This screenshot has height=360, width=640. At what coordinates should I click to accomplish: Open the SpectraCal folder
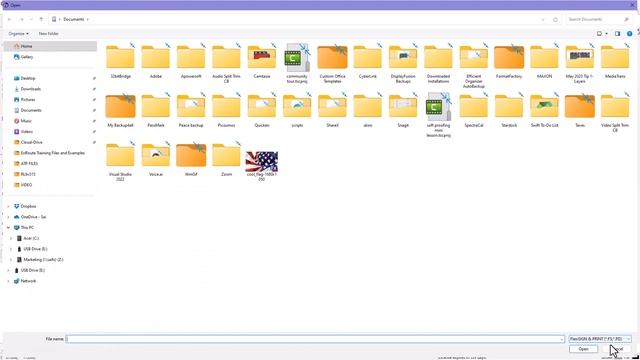tap(473, 110)
